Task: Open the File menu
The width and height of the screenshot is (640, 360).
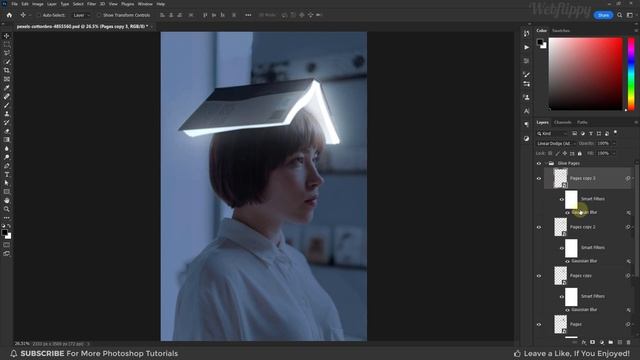Action: (x=14, y=4)
